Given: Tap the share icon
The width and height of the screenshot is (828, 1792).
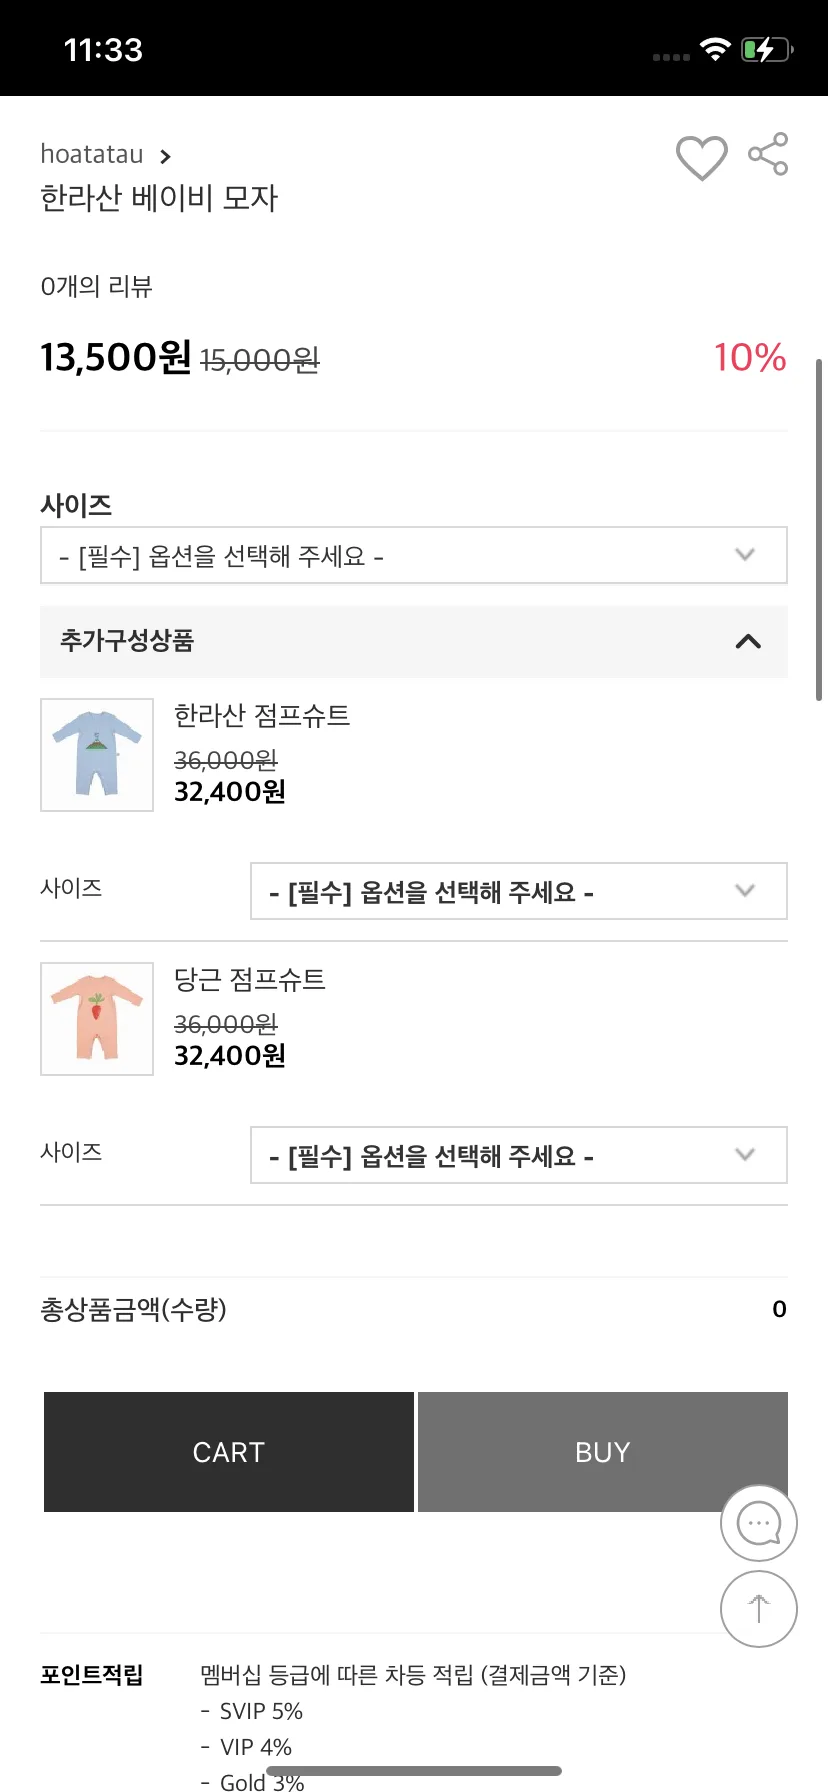Looking at the screenshot, I should 768,154.
